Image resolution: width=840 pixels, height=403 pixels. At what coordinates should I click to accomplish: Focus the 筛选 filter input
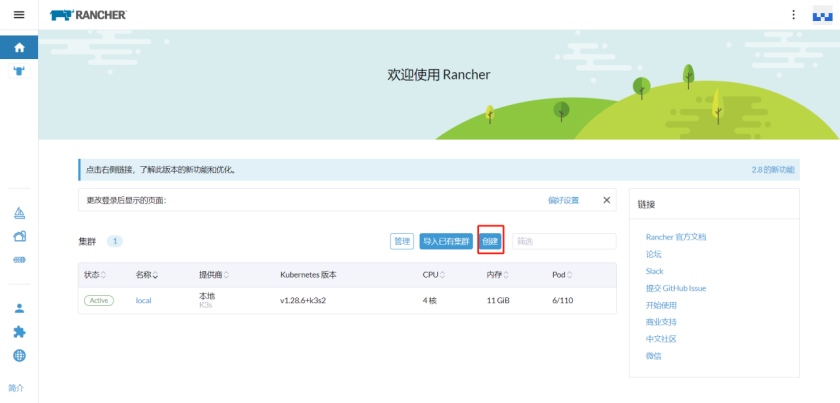[564, 242]
